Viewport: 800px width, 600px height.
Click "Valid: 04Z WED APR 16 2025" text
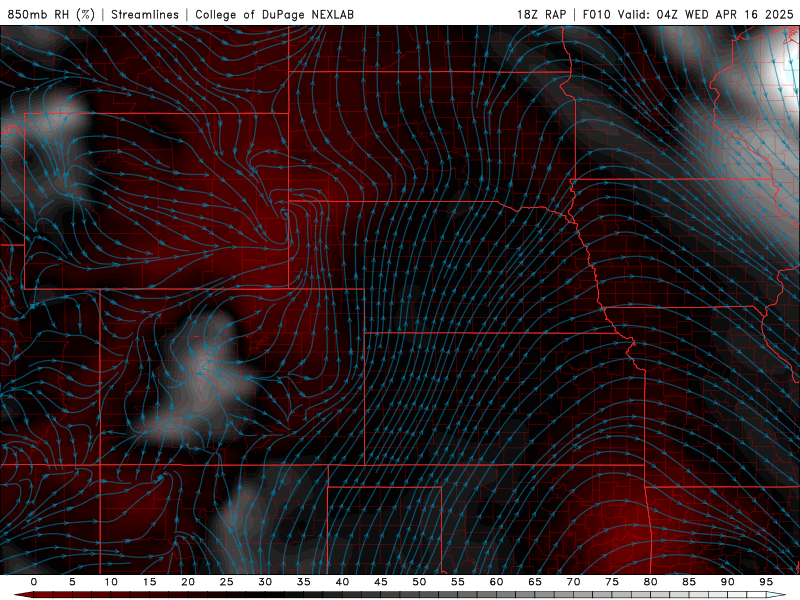point(706,14)
